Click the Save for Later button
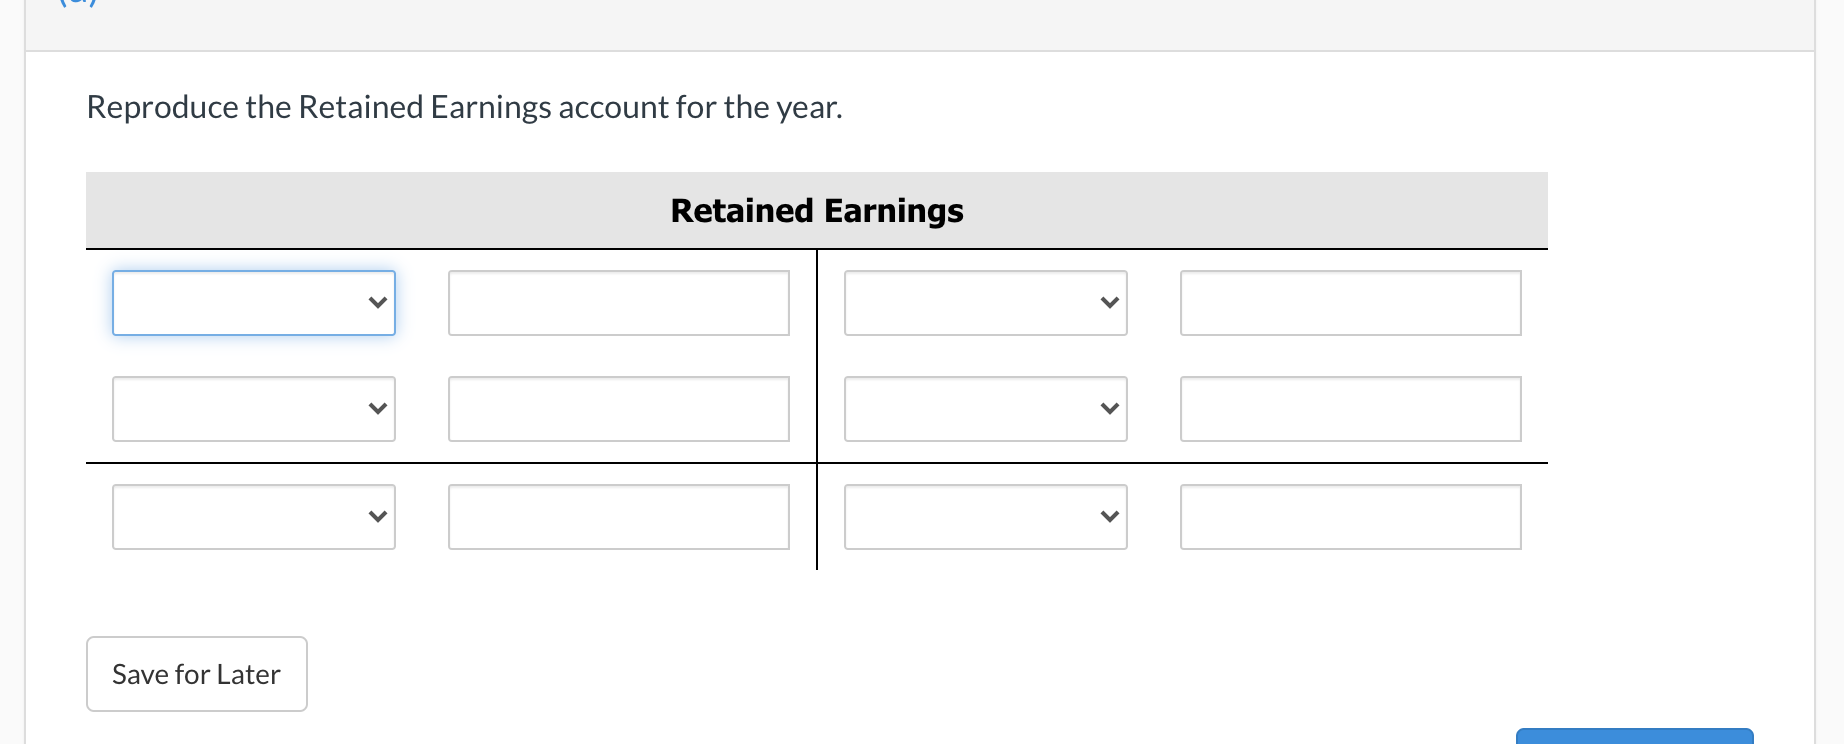Screen dimensions: 1844x744 coord(196,673)
